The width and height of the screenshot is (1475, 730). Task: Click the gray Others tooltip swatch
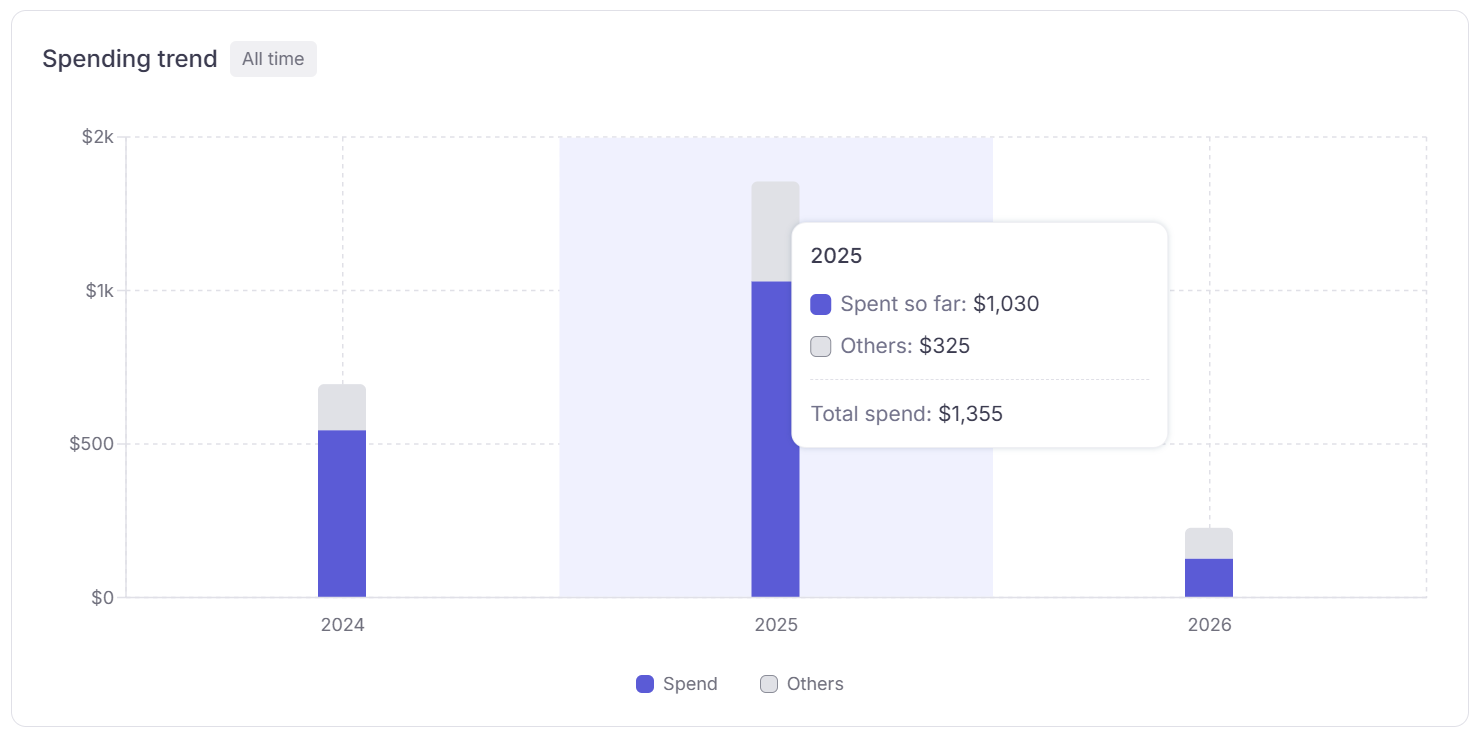click(821, 346)
